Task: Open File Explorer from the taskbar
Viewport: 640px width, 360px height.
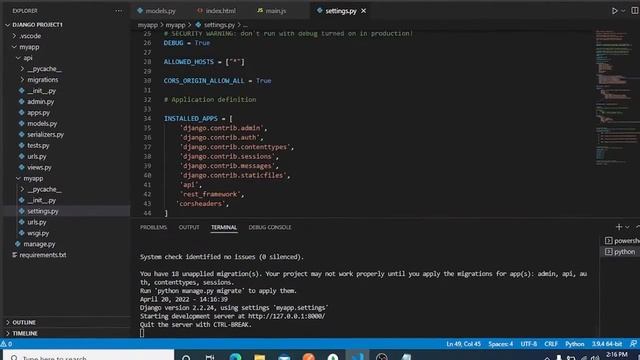Action: tap(260, 356)
